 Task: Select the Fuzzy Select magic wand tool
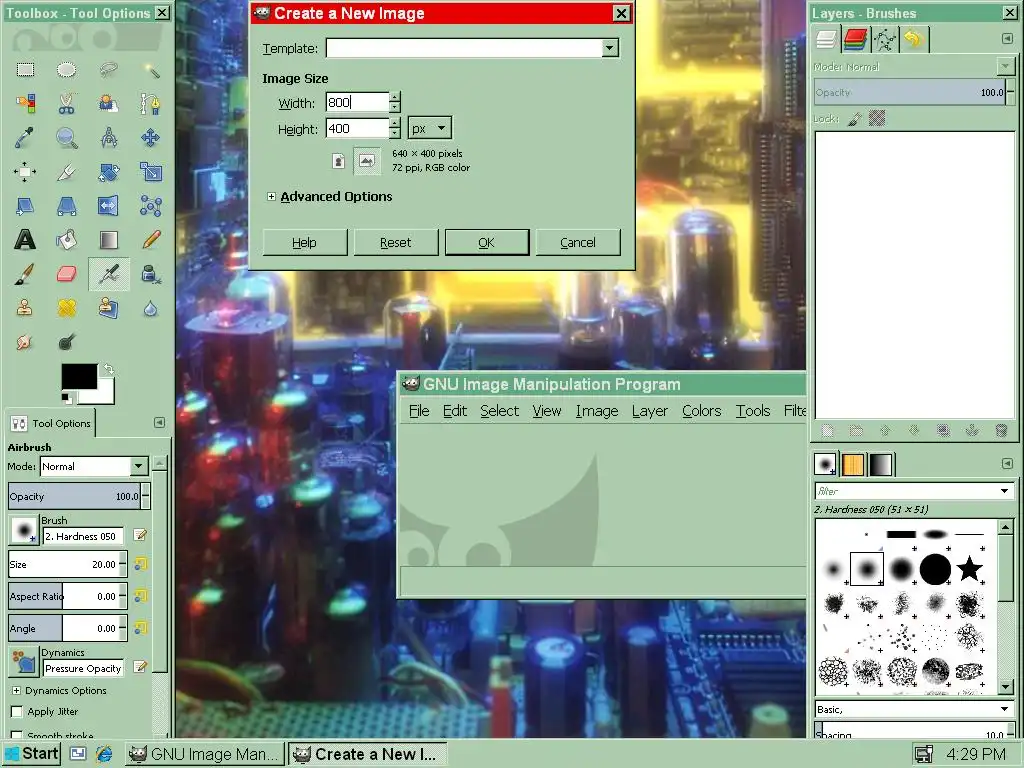click(x=151, y=70)
